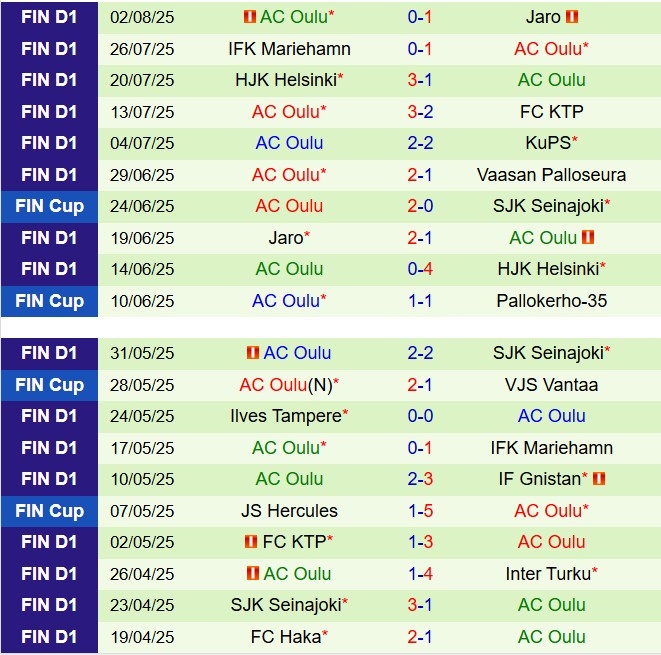
Task: Open the Pallokerho-35 team page
Action: click(x=551, y=301)
